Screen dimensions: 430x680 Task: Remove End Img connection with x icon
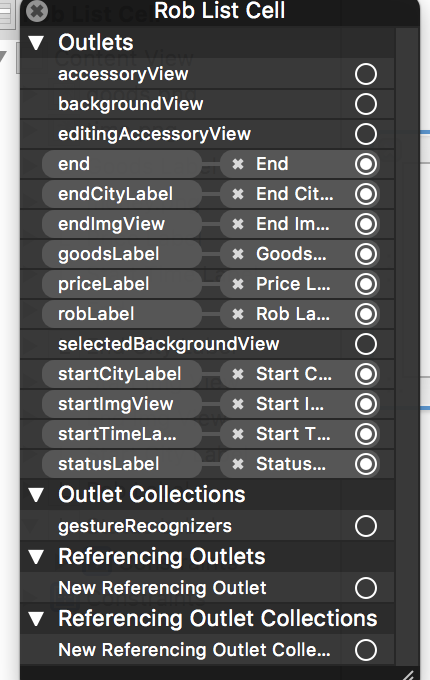coord(238,224)
